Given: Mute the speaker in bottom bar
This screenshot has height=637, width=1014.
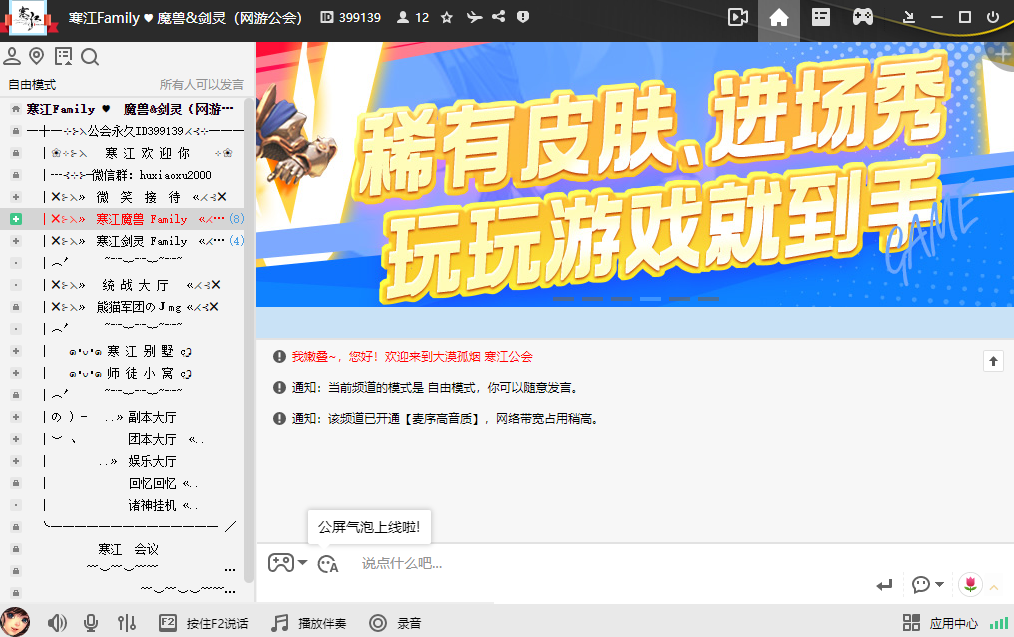Looking at the screenshot, I should tap(57, 623).
